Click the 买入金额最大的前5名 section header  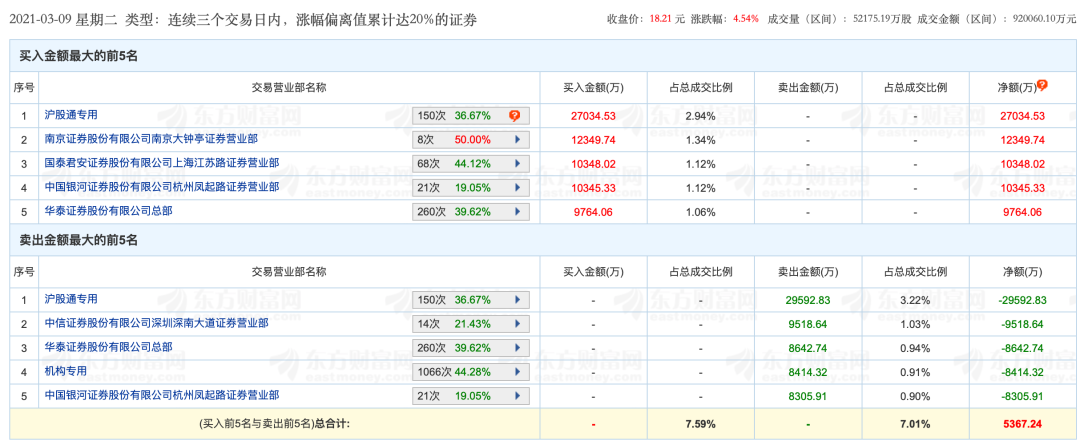[x=78, y=56]
